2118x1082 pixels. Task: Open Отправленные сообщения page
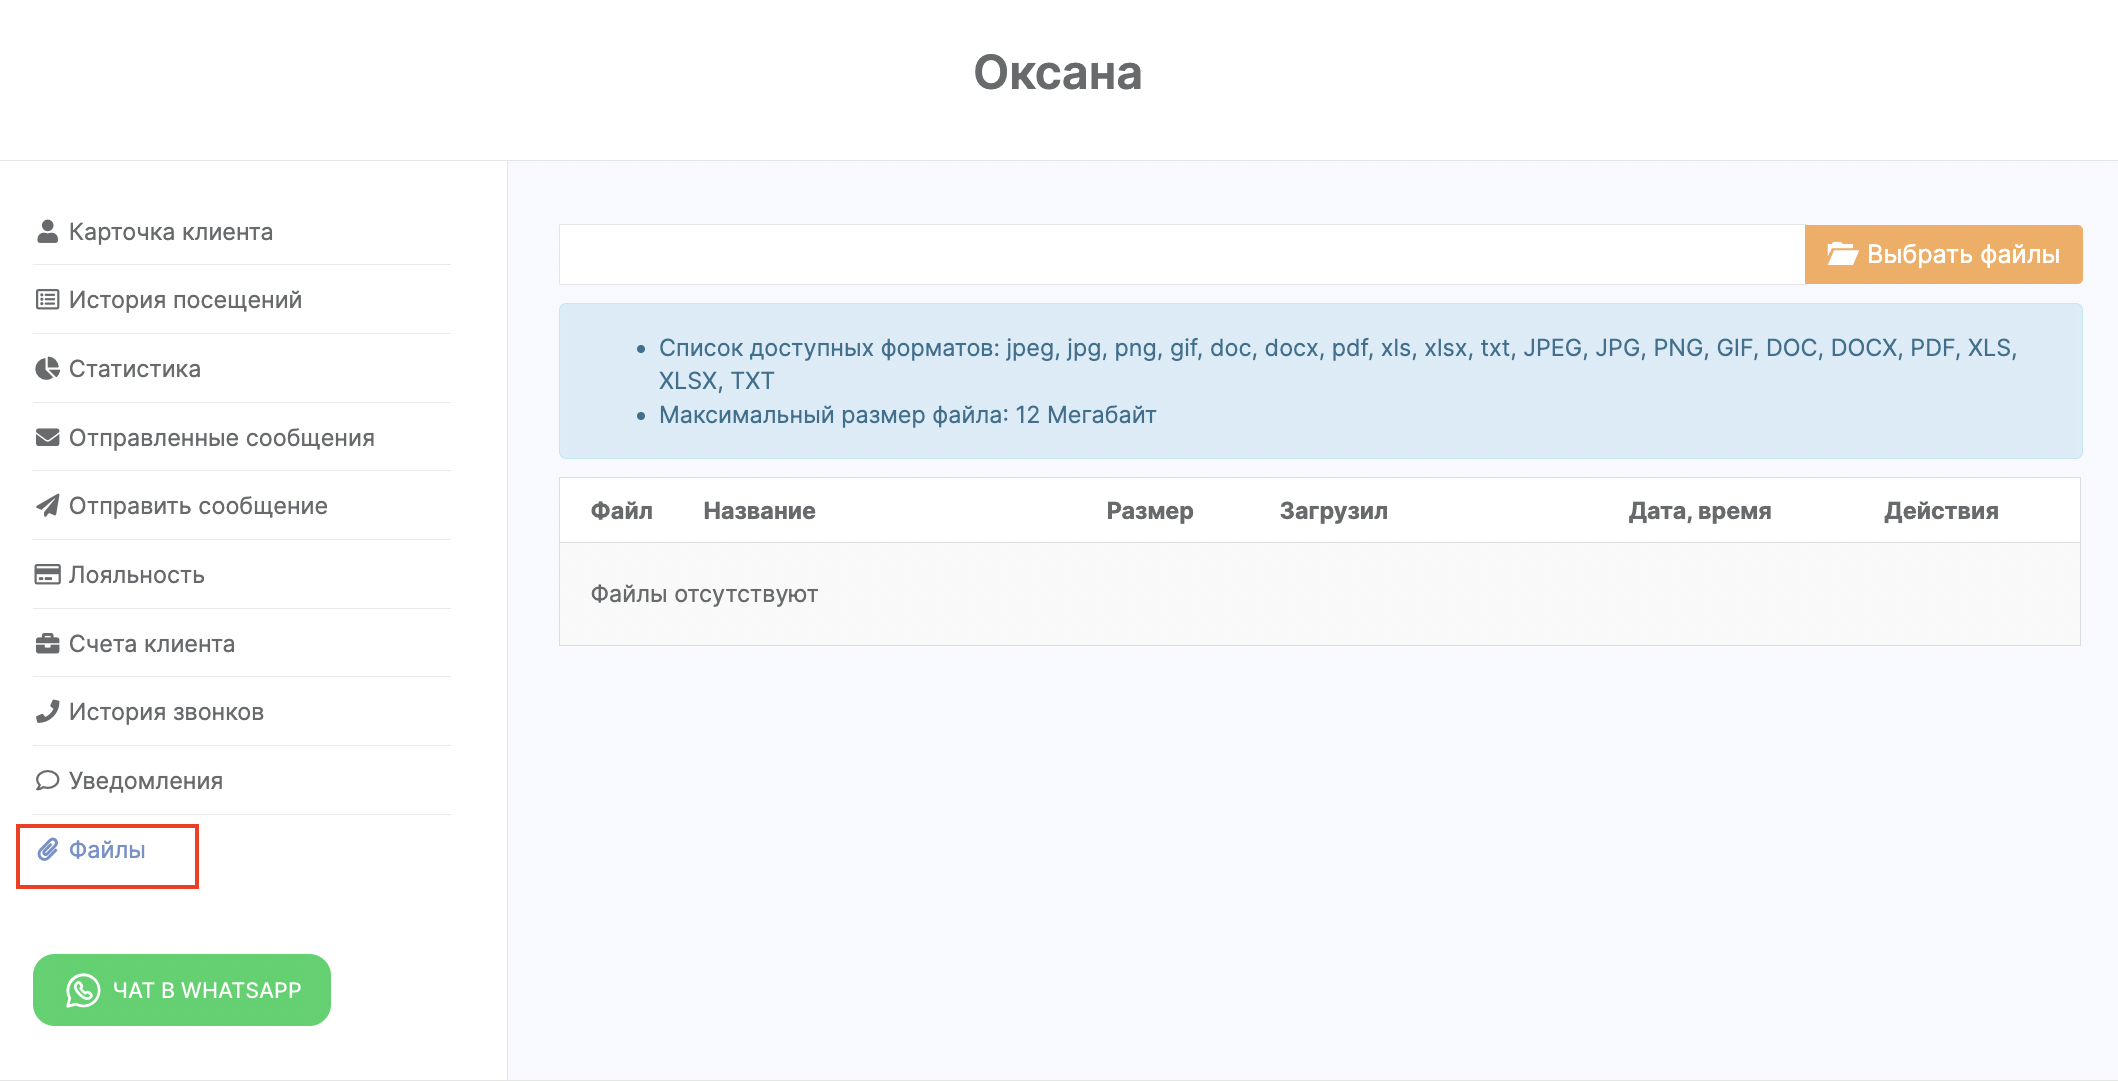click(221, 437)
